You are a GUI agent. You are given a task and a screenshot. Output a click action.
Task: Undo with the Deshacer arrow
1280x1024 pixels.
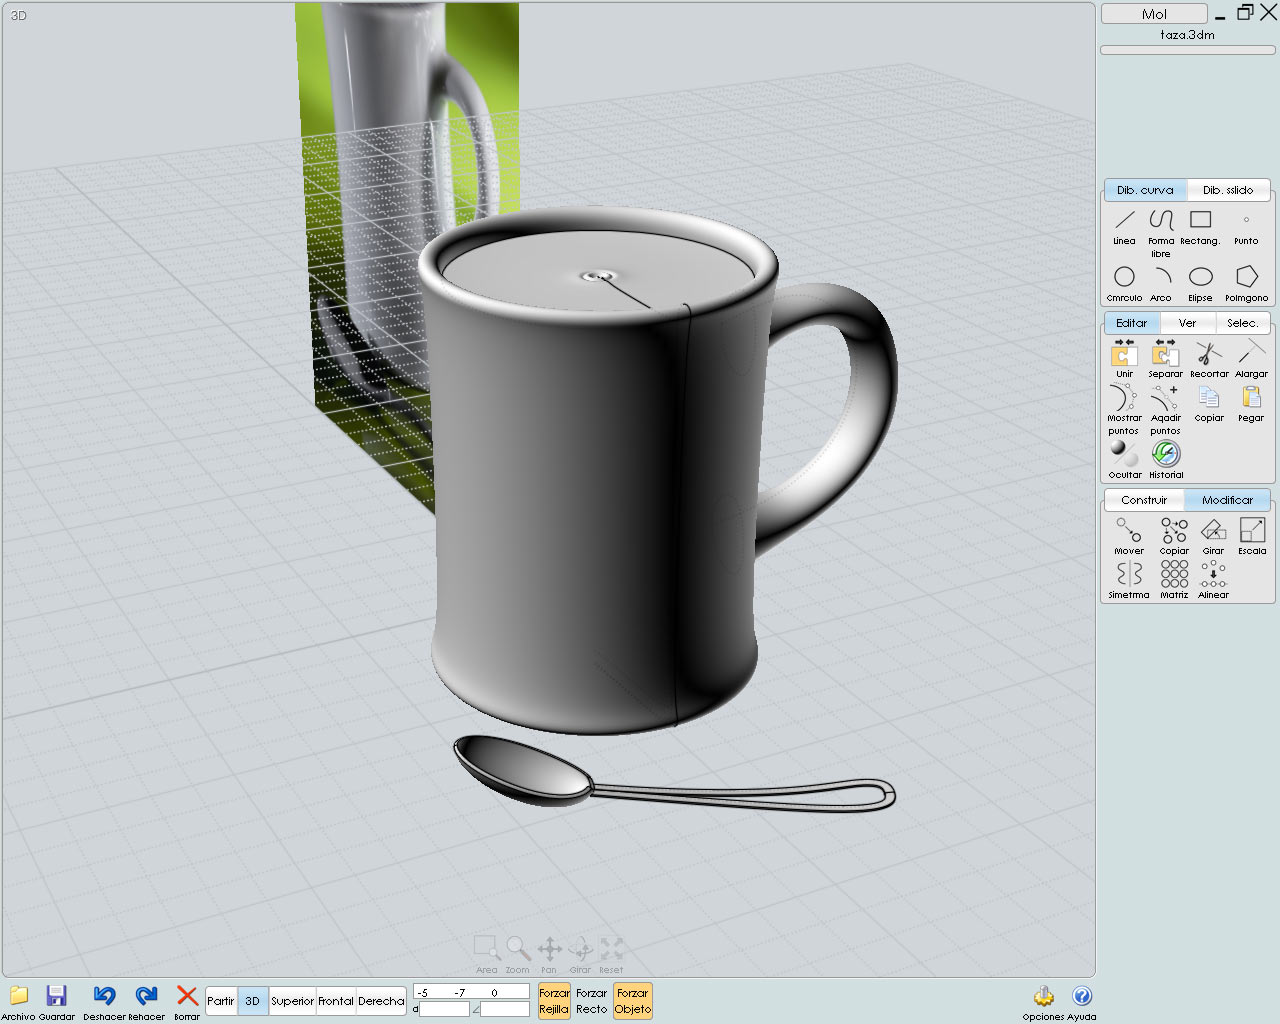(104, 1002)
